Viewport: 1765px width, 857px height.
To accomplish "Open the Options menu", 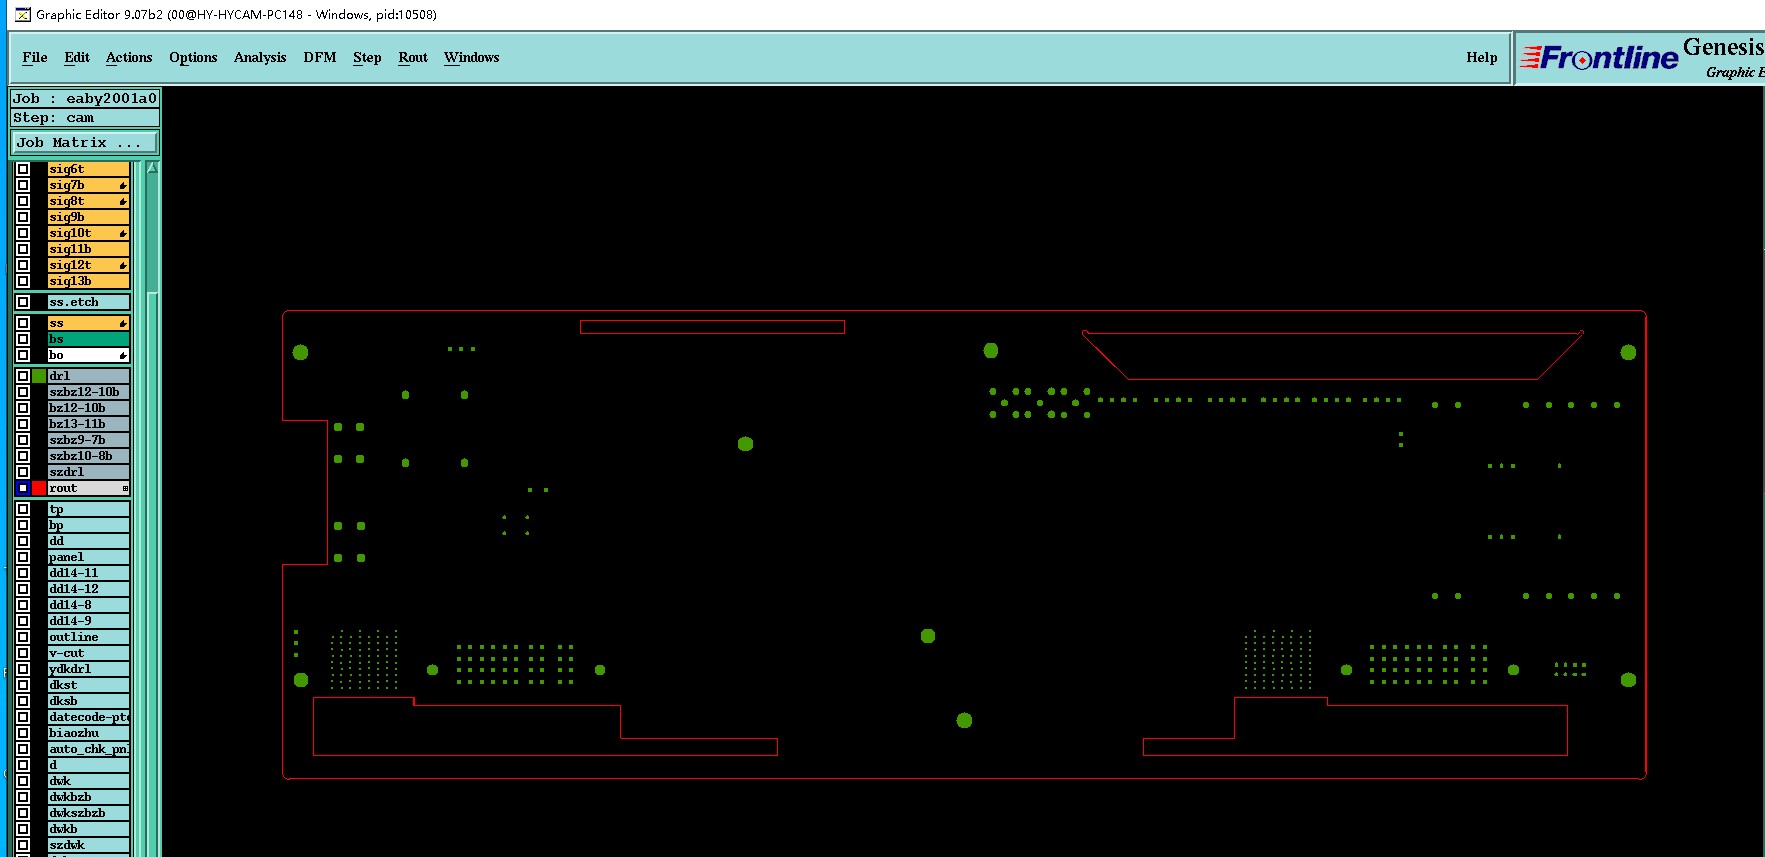I will point(193,58).
